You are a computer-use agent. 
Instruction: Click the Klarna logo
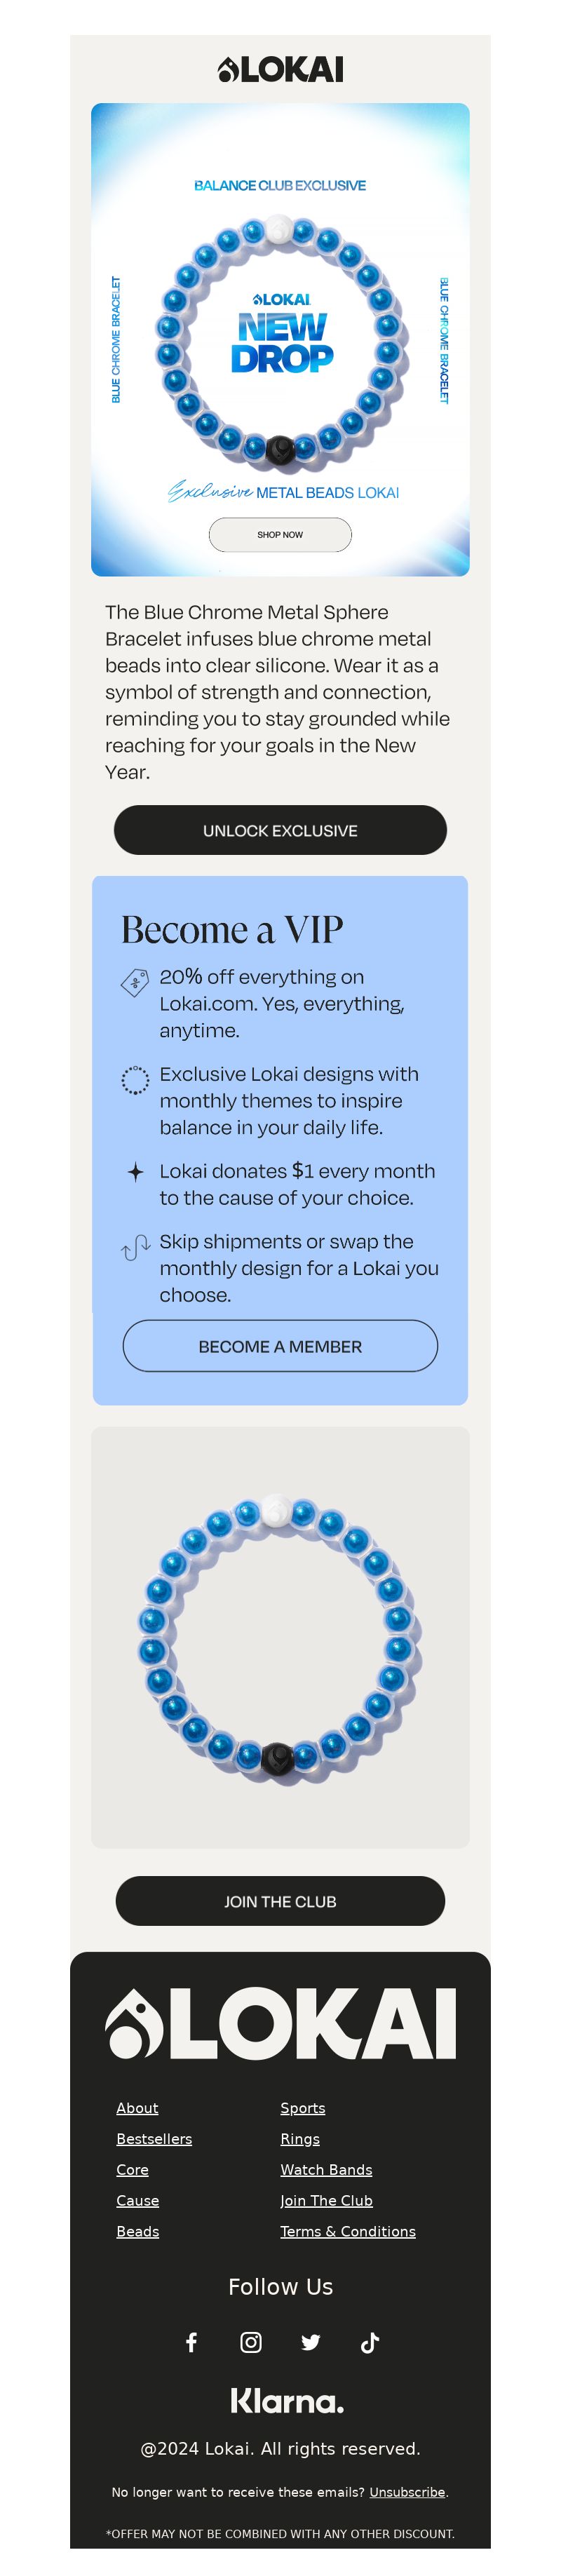pyautogui.click(x=287, y=2400)
